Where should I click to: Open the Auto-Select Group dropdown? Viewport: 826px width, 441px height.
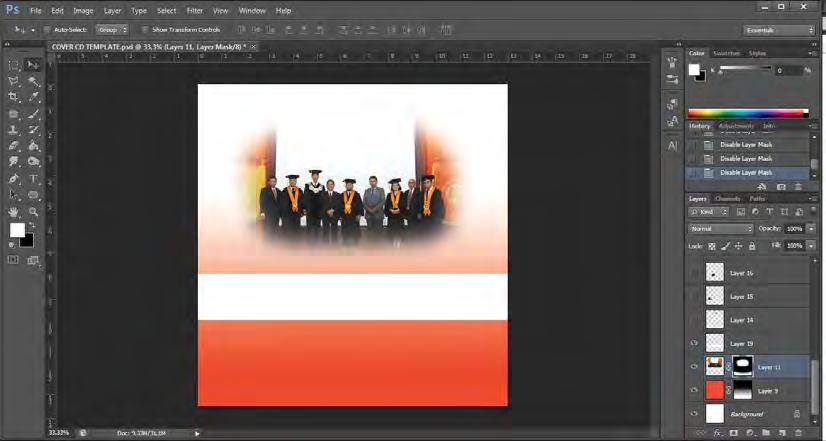click(x=111, y=30)
